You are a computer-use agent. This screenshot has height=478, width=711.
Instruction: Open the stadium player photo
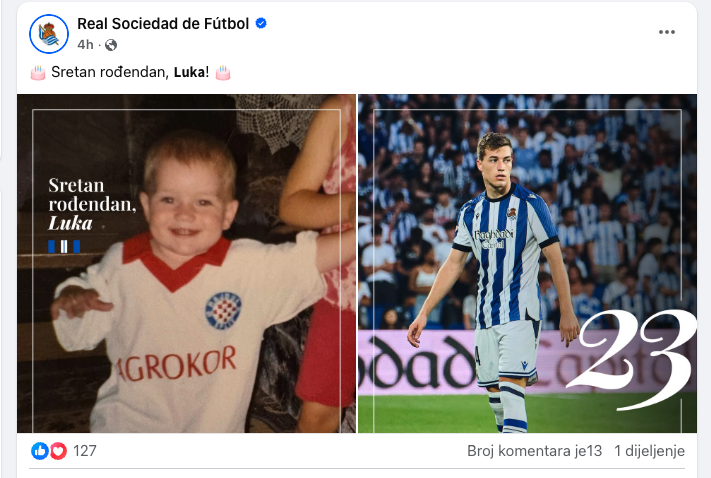click(x=527, y=263)
